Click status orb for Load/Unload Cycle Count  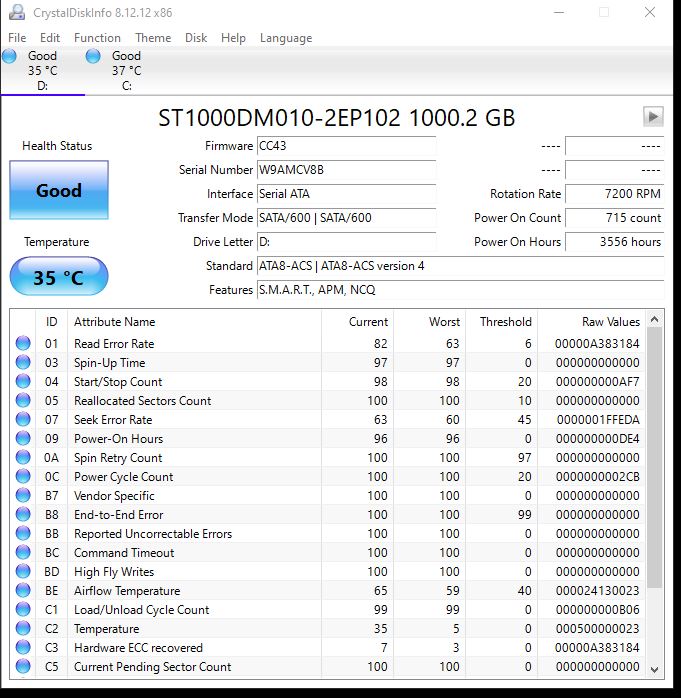coord(23,609)
